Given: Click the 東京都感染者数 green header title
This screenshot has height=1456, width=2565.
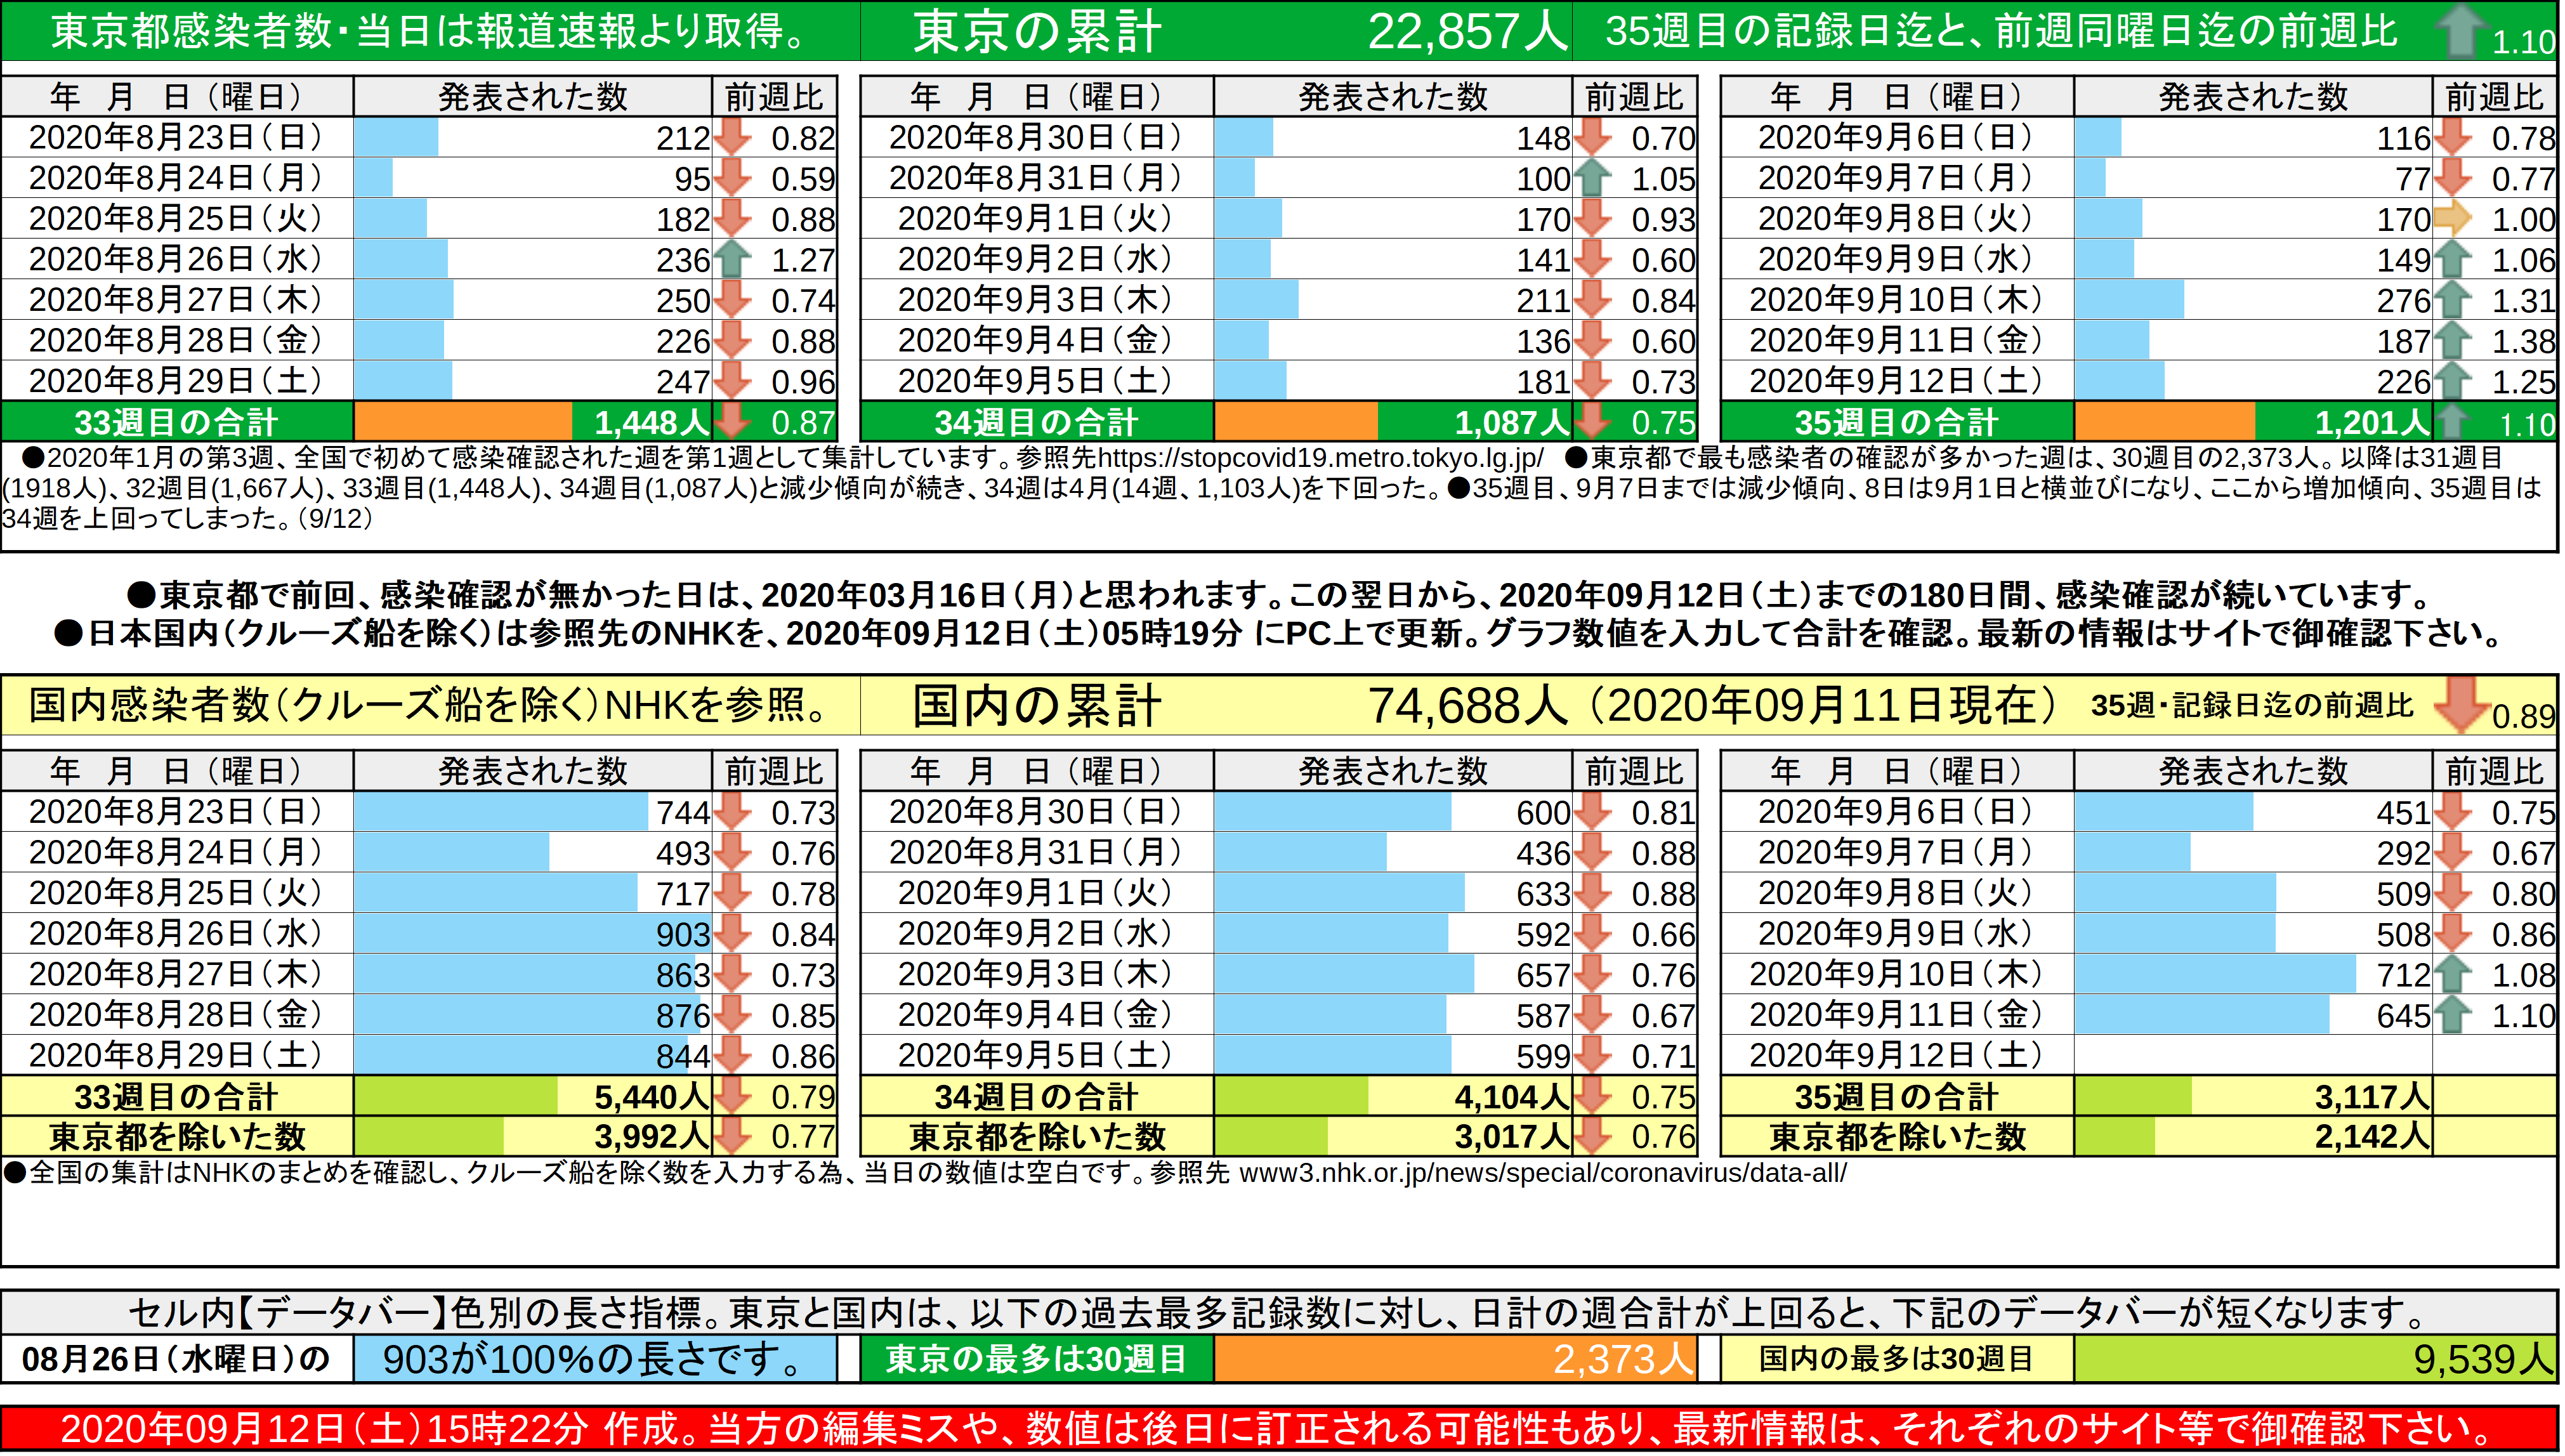Looking at the screenshot, I should [430, 31].
